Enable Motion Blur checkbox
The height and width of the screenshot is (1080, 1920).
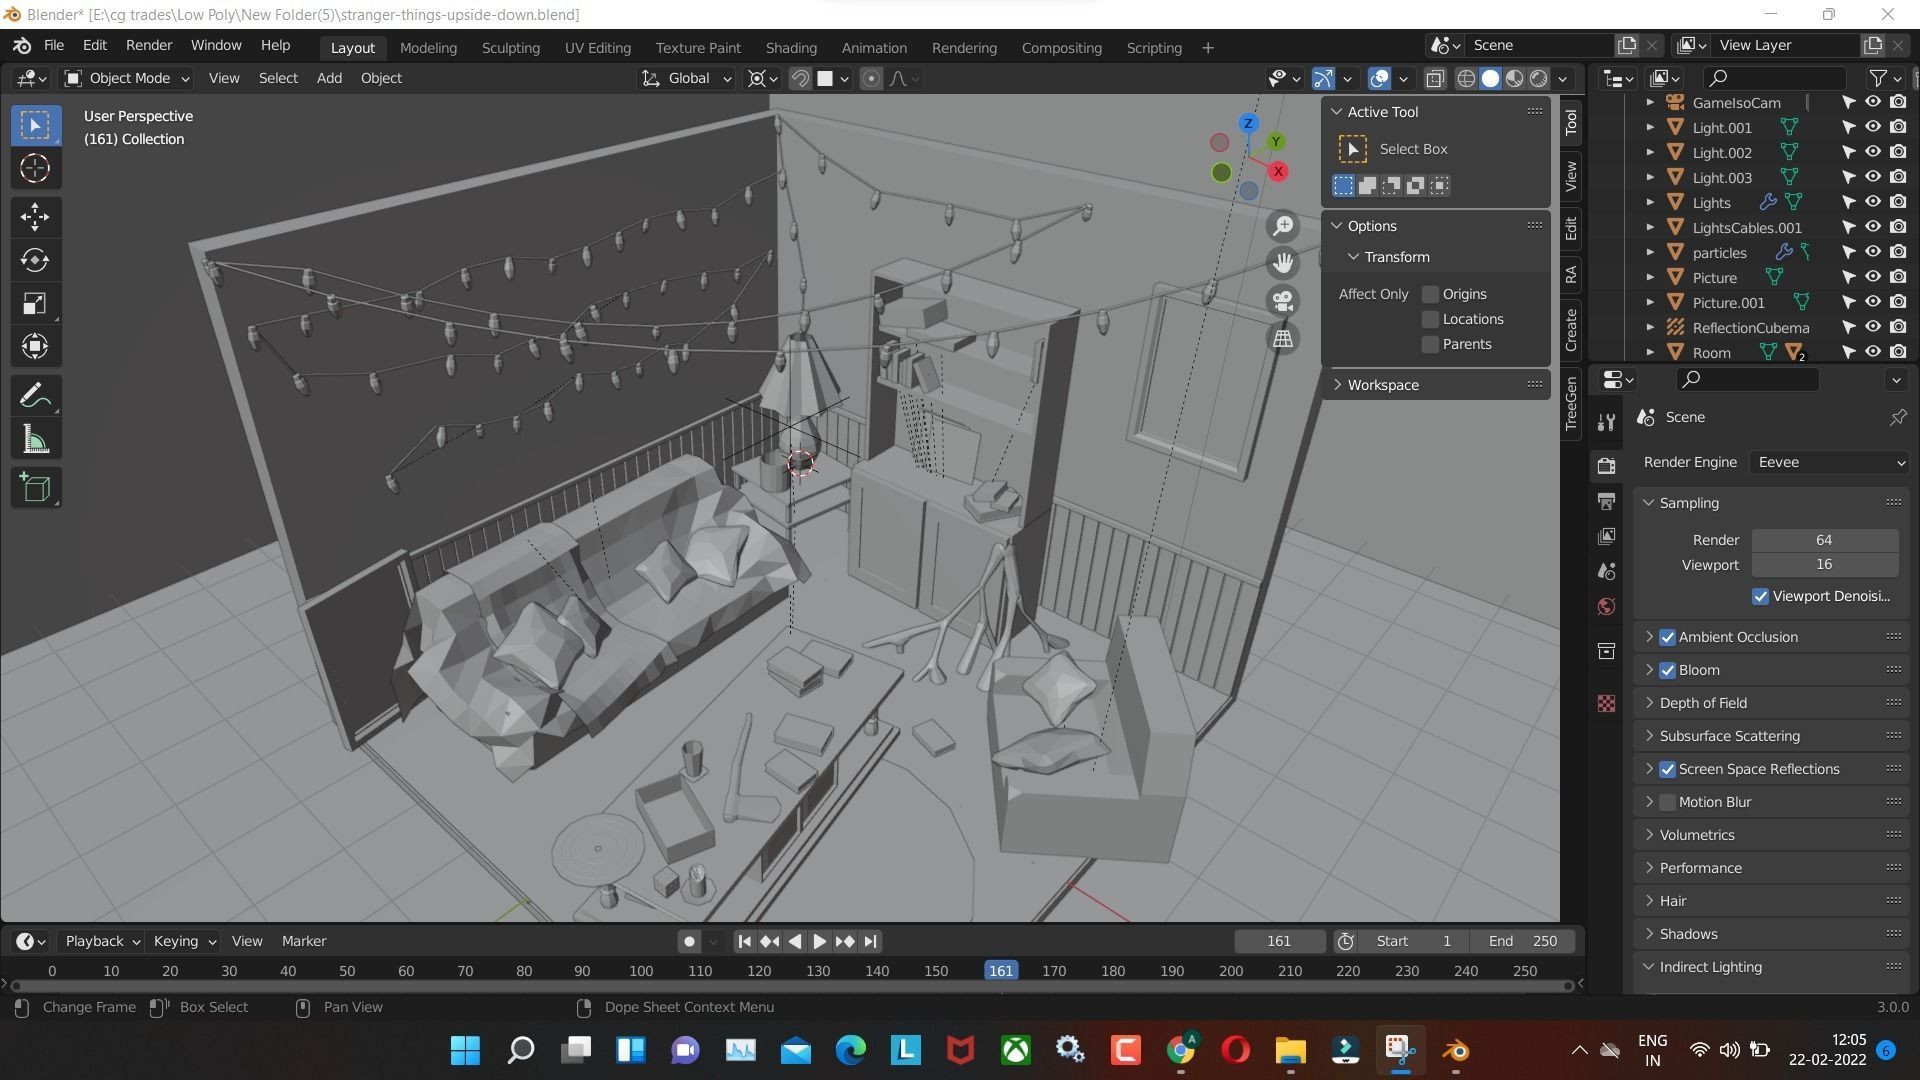pos(1667,802)
